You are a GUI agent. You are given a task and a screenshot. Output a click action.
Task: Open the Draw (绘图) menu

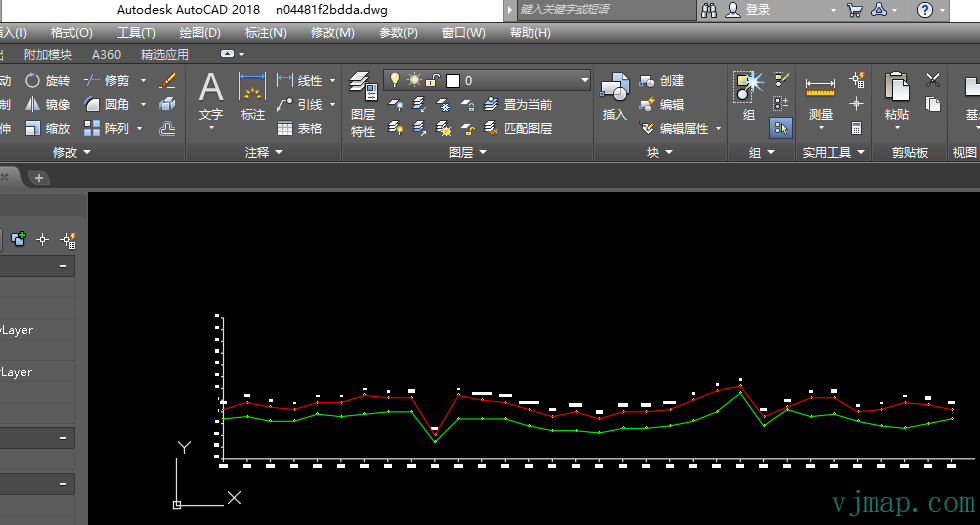coord(200,33)
